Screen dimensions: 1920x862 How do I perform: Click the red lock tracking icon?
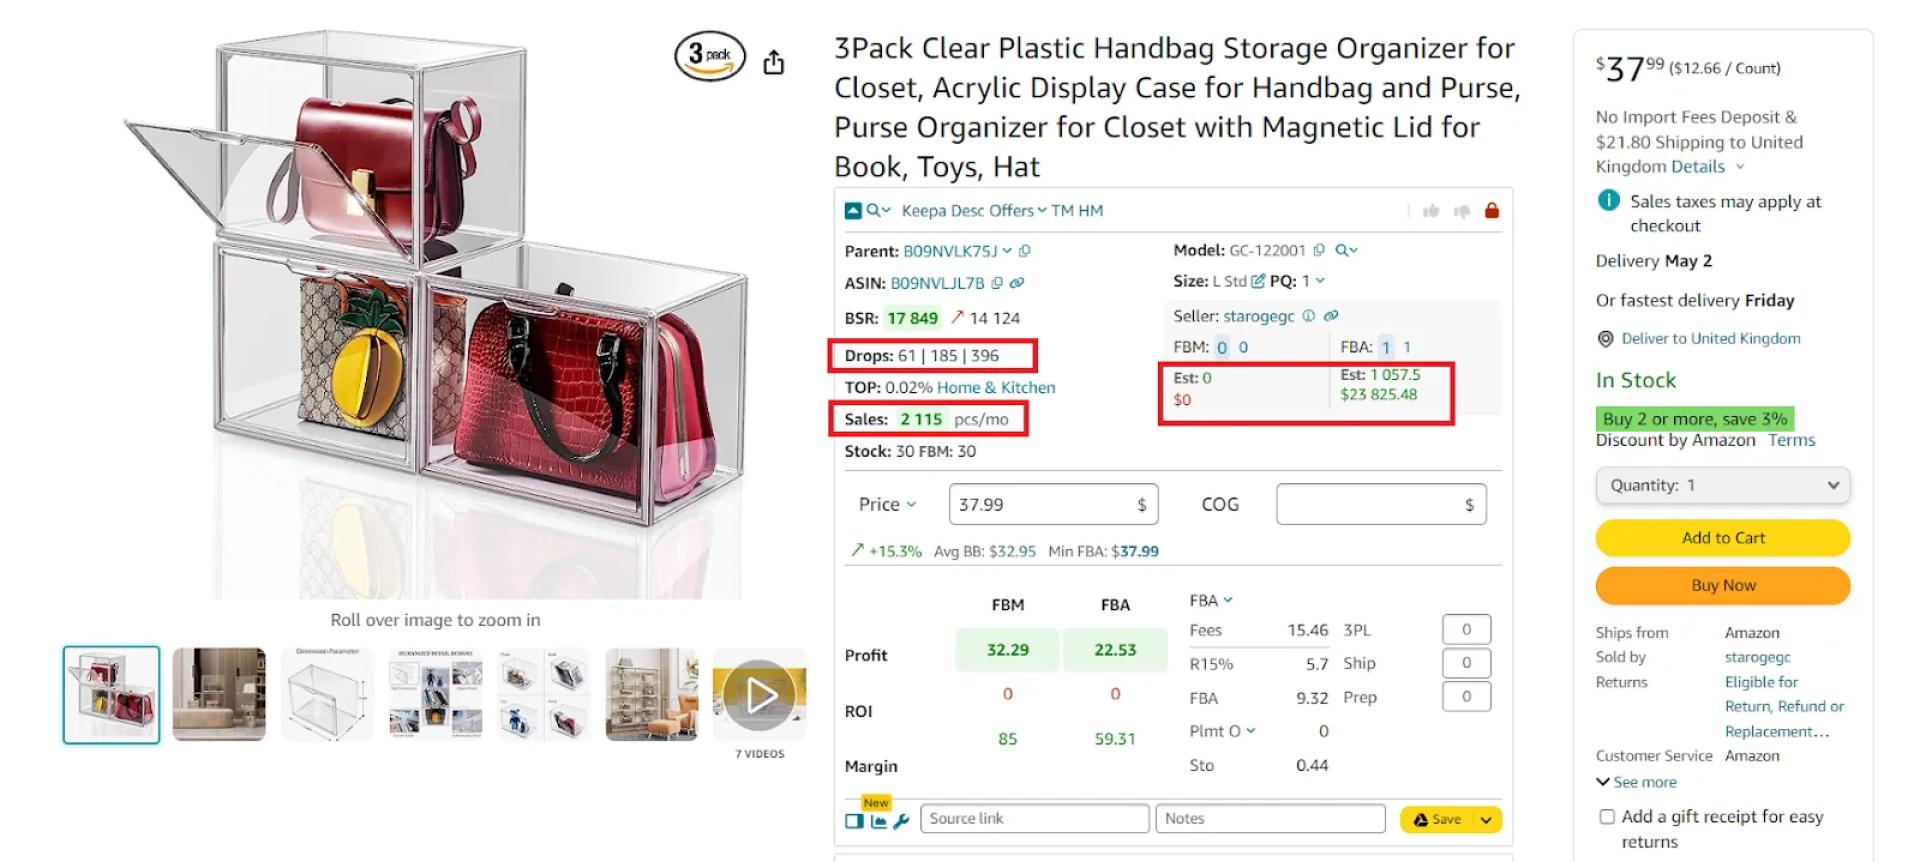(x=1492, y=210)
